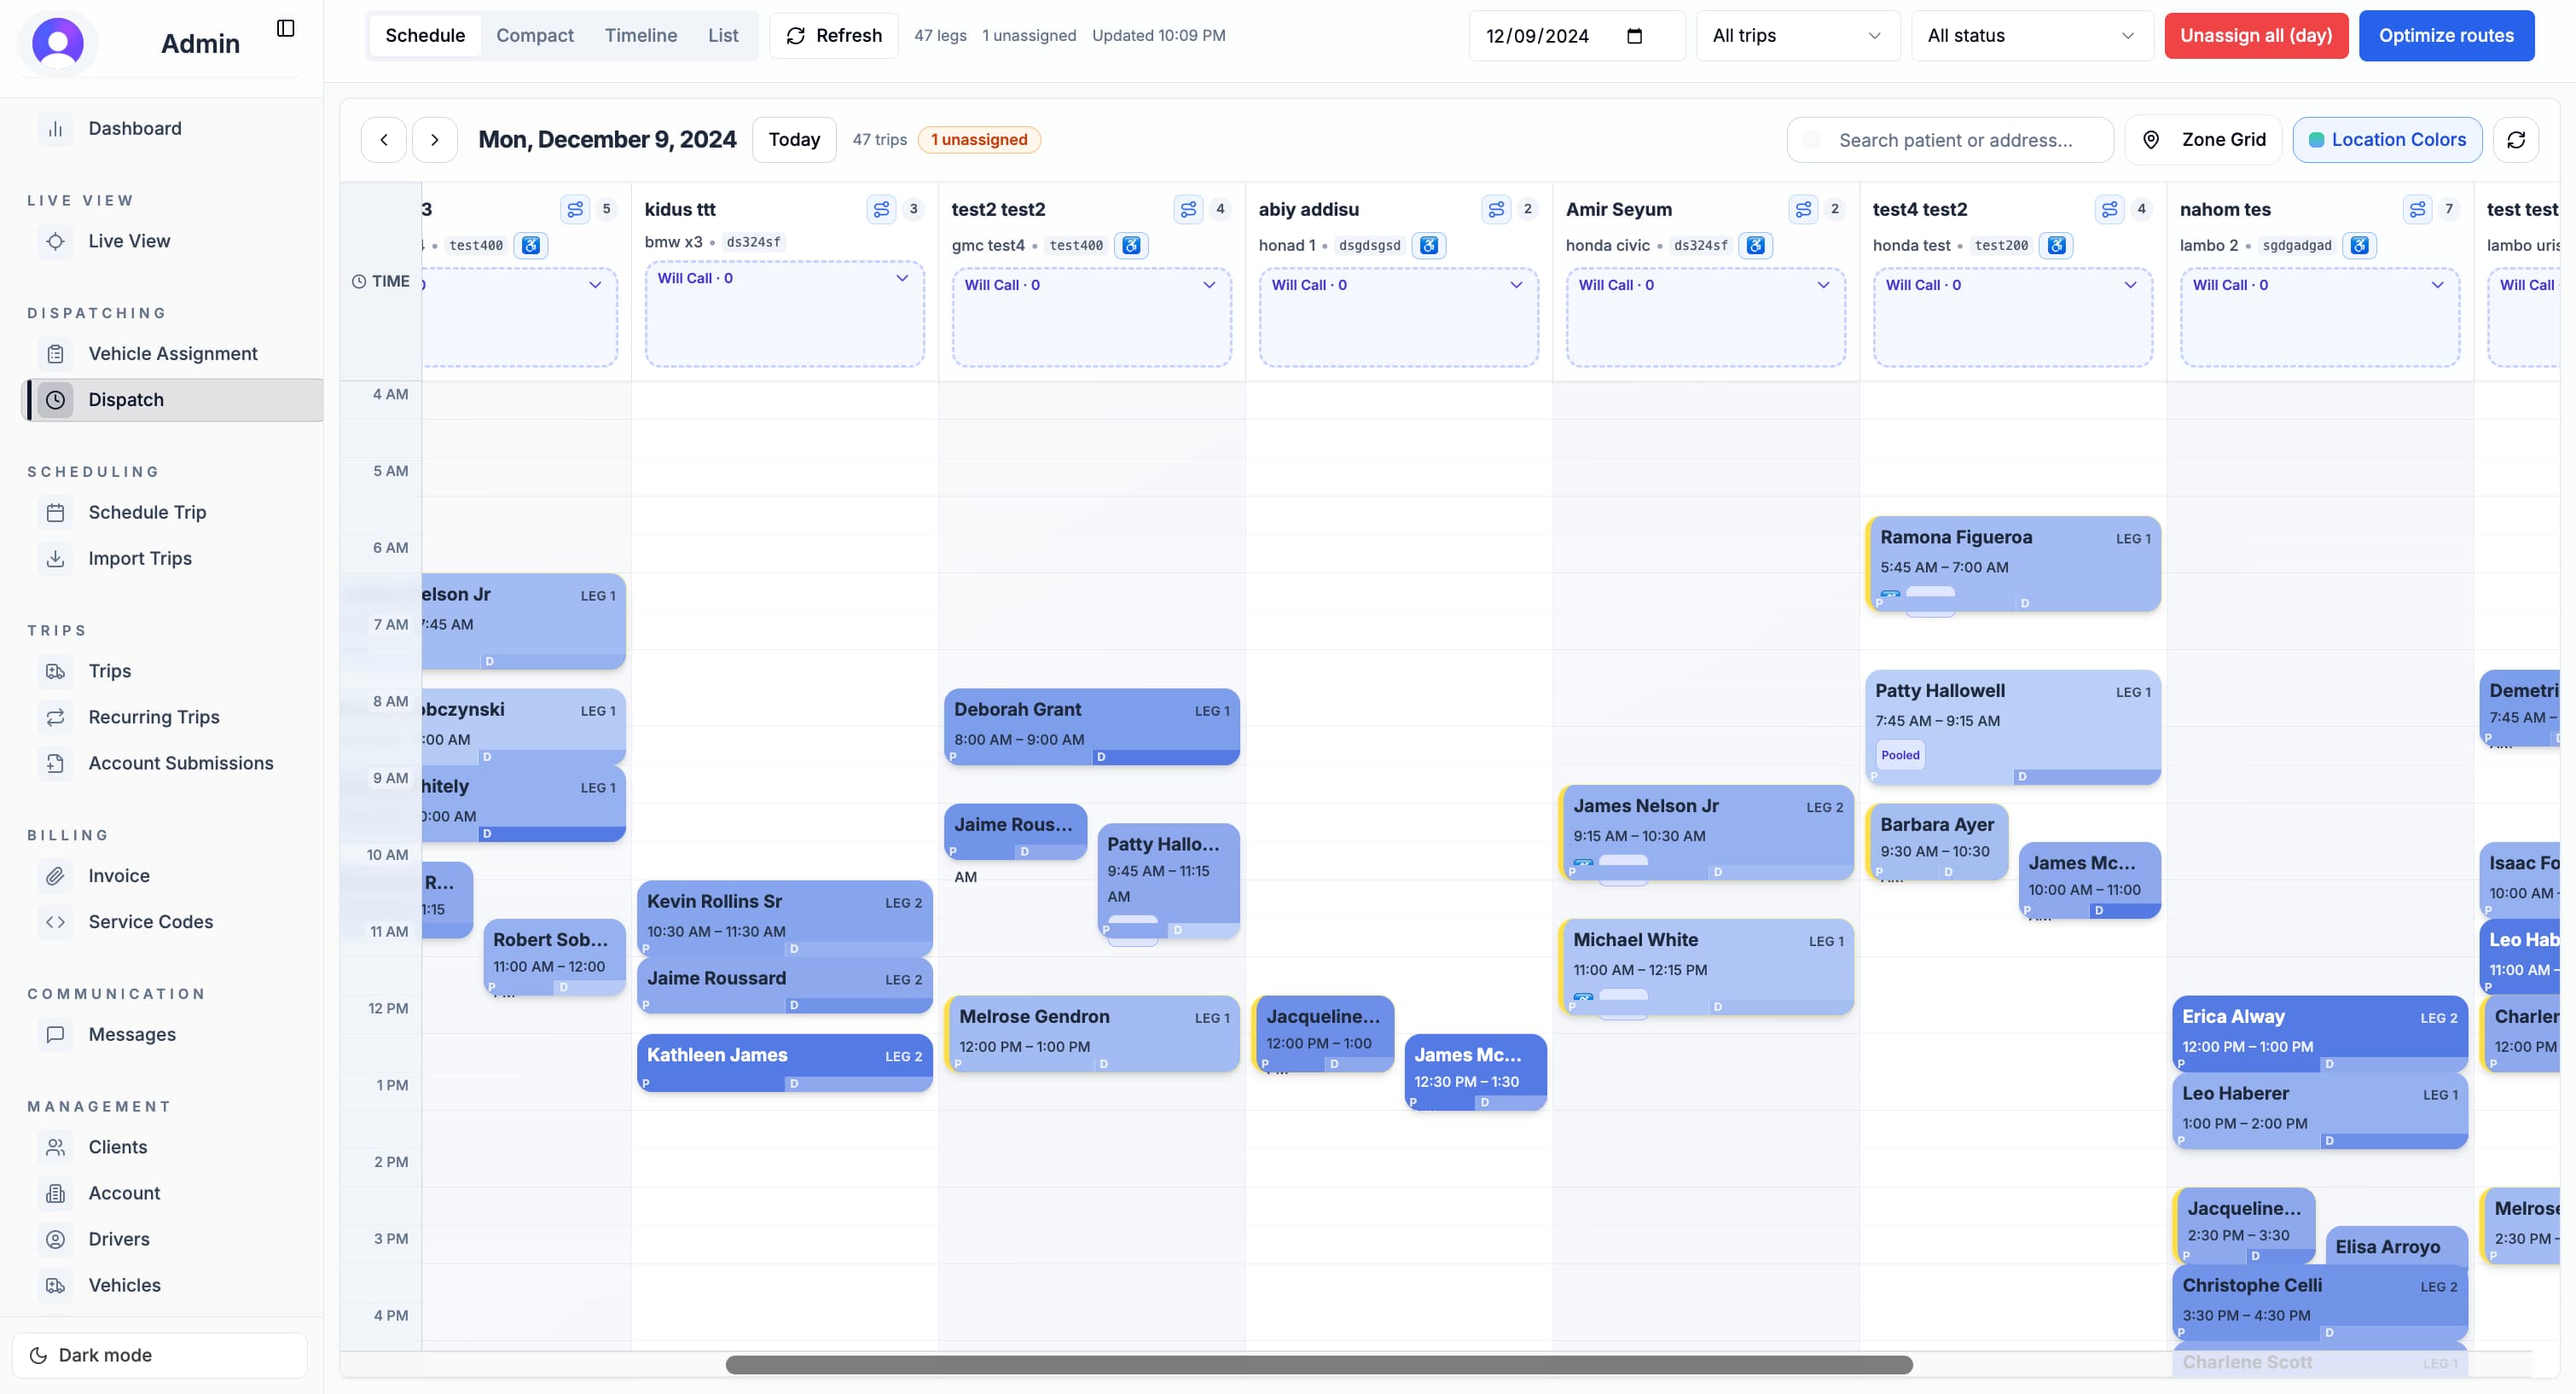Switch to the Timeline view tab

(x=641, y=36)
